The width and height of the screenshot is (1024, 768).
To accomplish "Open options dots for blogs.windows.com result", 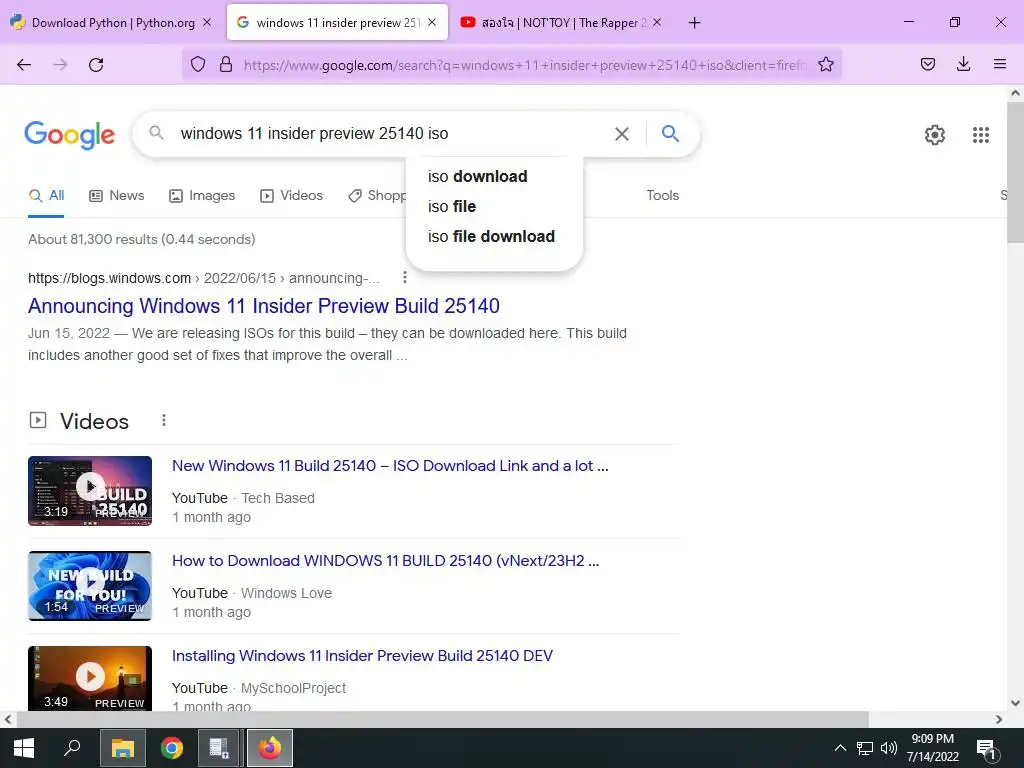I will tap(405, 278).
